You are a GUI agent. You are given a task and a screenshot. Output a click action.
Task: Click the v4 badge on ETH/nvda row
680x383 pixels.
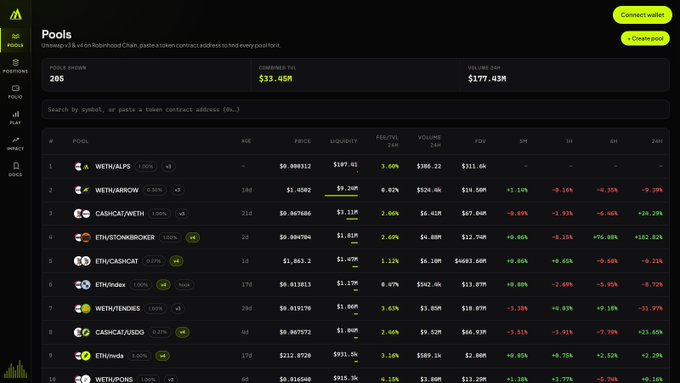pos(163,356)
